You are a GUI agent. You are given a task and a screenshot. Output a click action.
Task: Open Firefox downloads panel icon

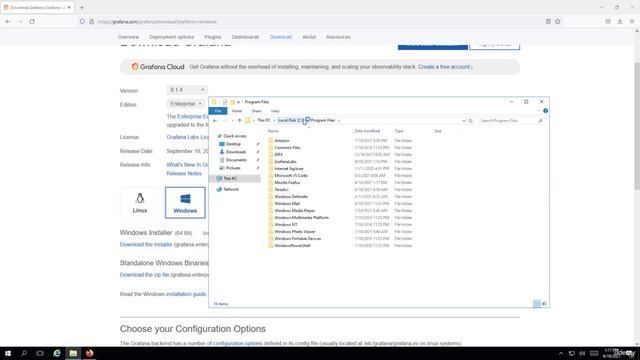coord(620,22)
